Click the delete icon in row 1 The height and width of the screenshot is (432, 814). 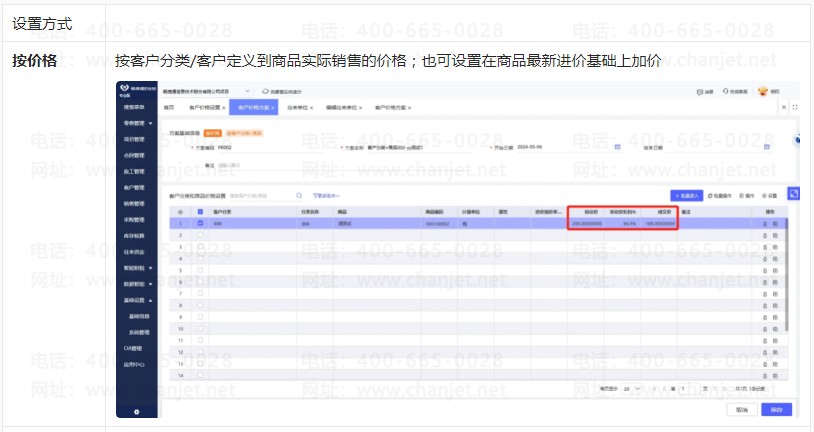(765, 224)
